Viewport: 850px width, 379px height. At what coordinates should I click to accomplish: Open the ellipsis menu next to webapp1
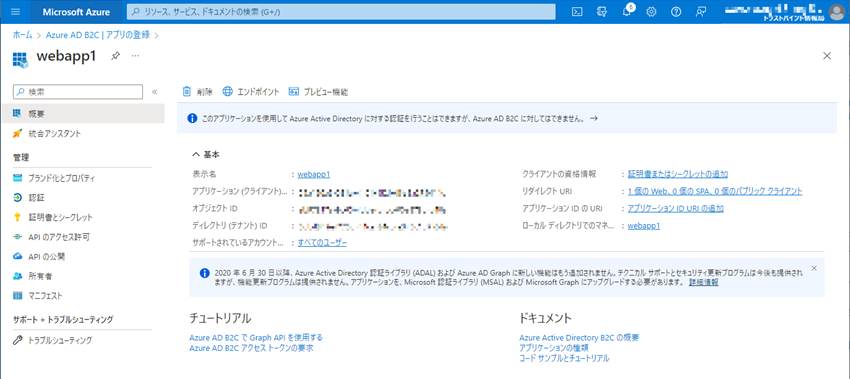tap(136, 56)
